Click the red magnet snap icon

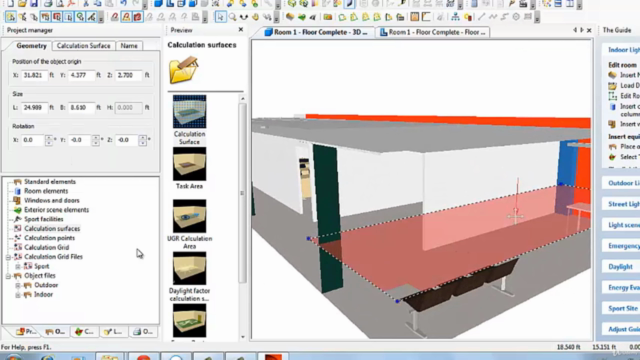pyautogui.click(x=115, y=17)
